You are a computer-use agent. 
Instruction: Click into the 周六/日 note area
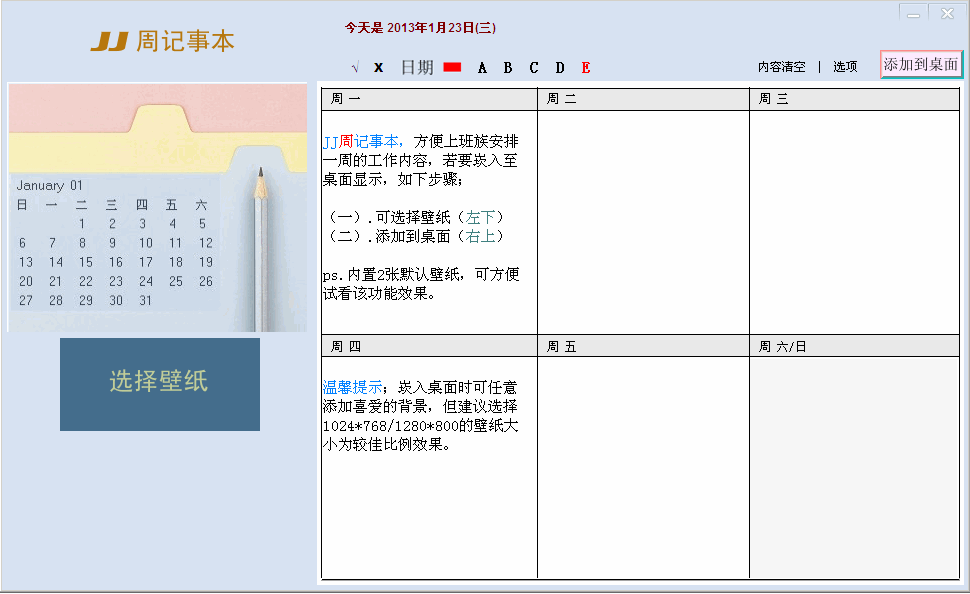854,466
